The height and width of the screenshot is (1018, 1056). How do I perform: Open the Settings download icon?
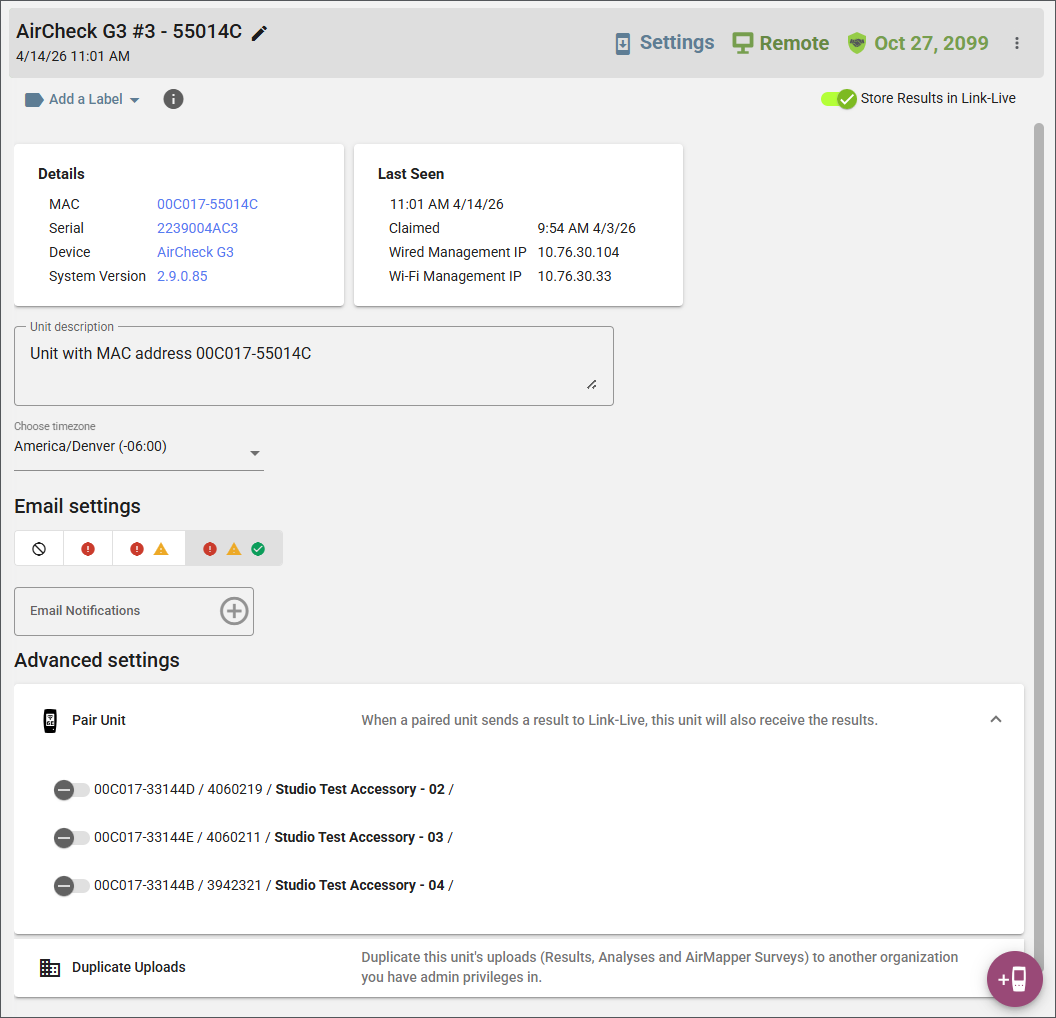tap(623, 44)
